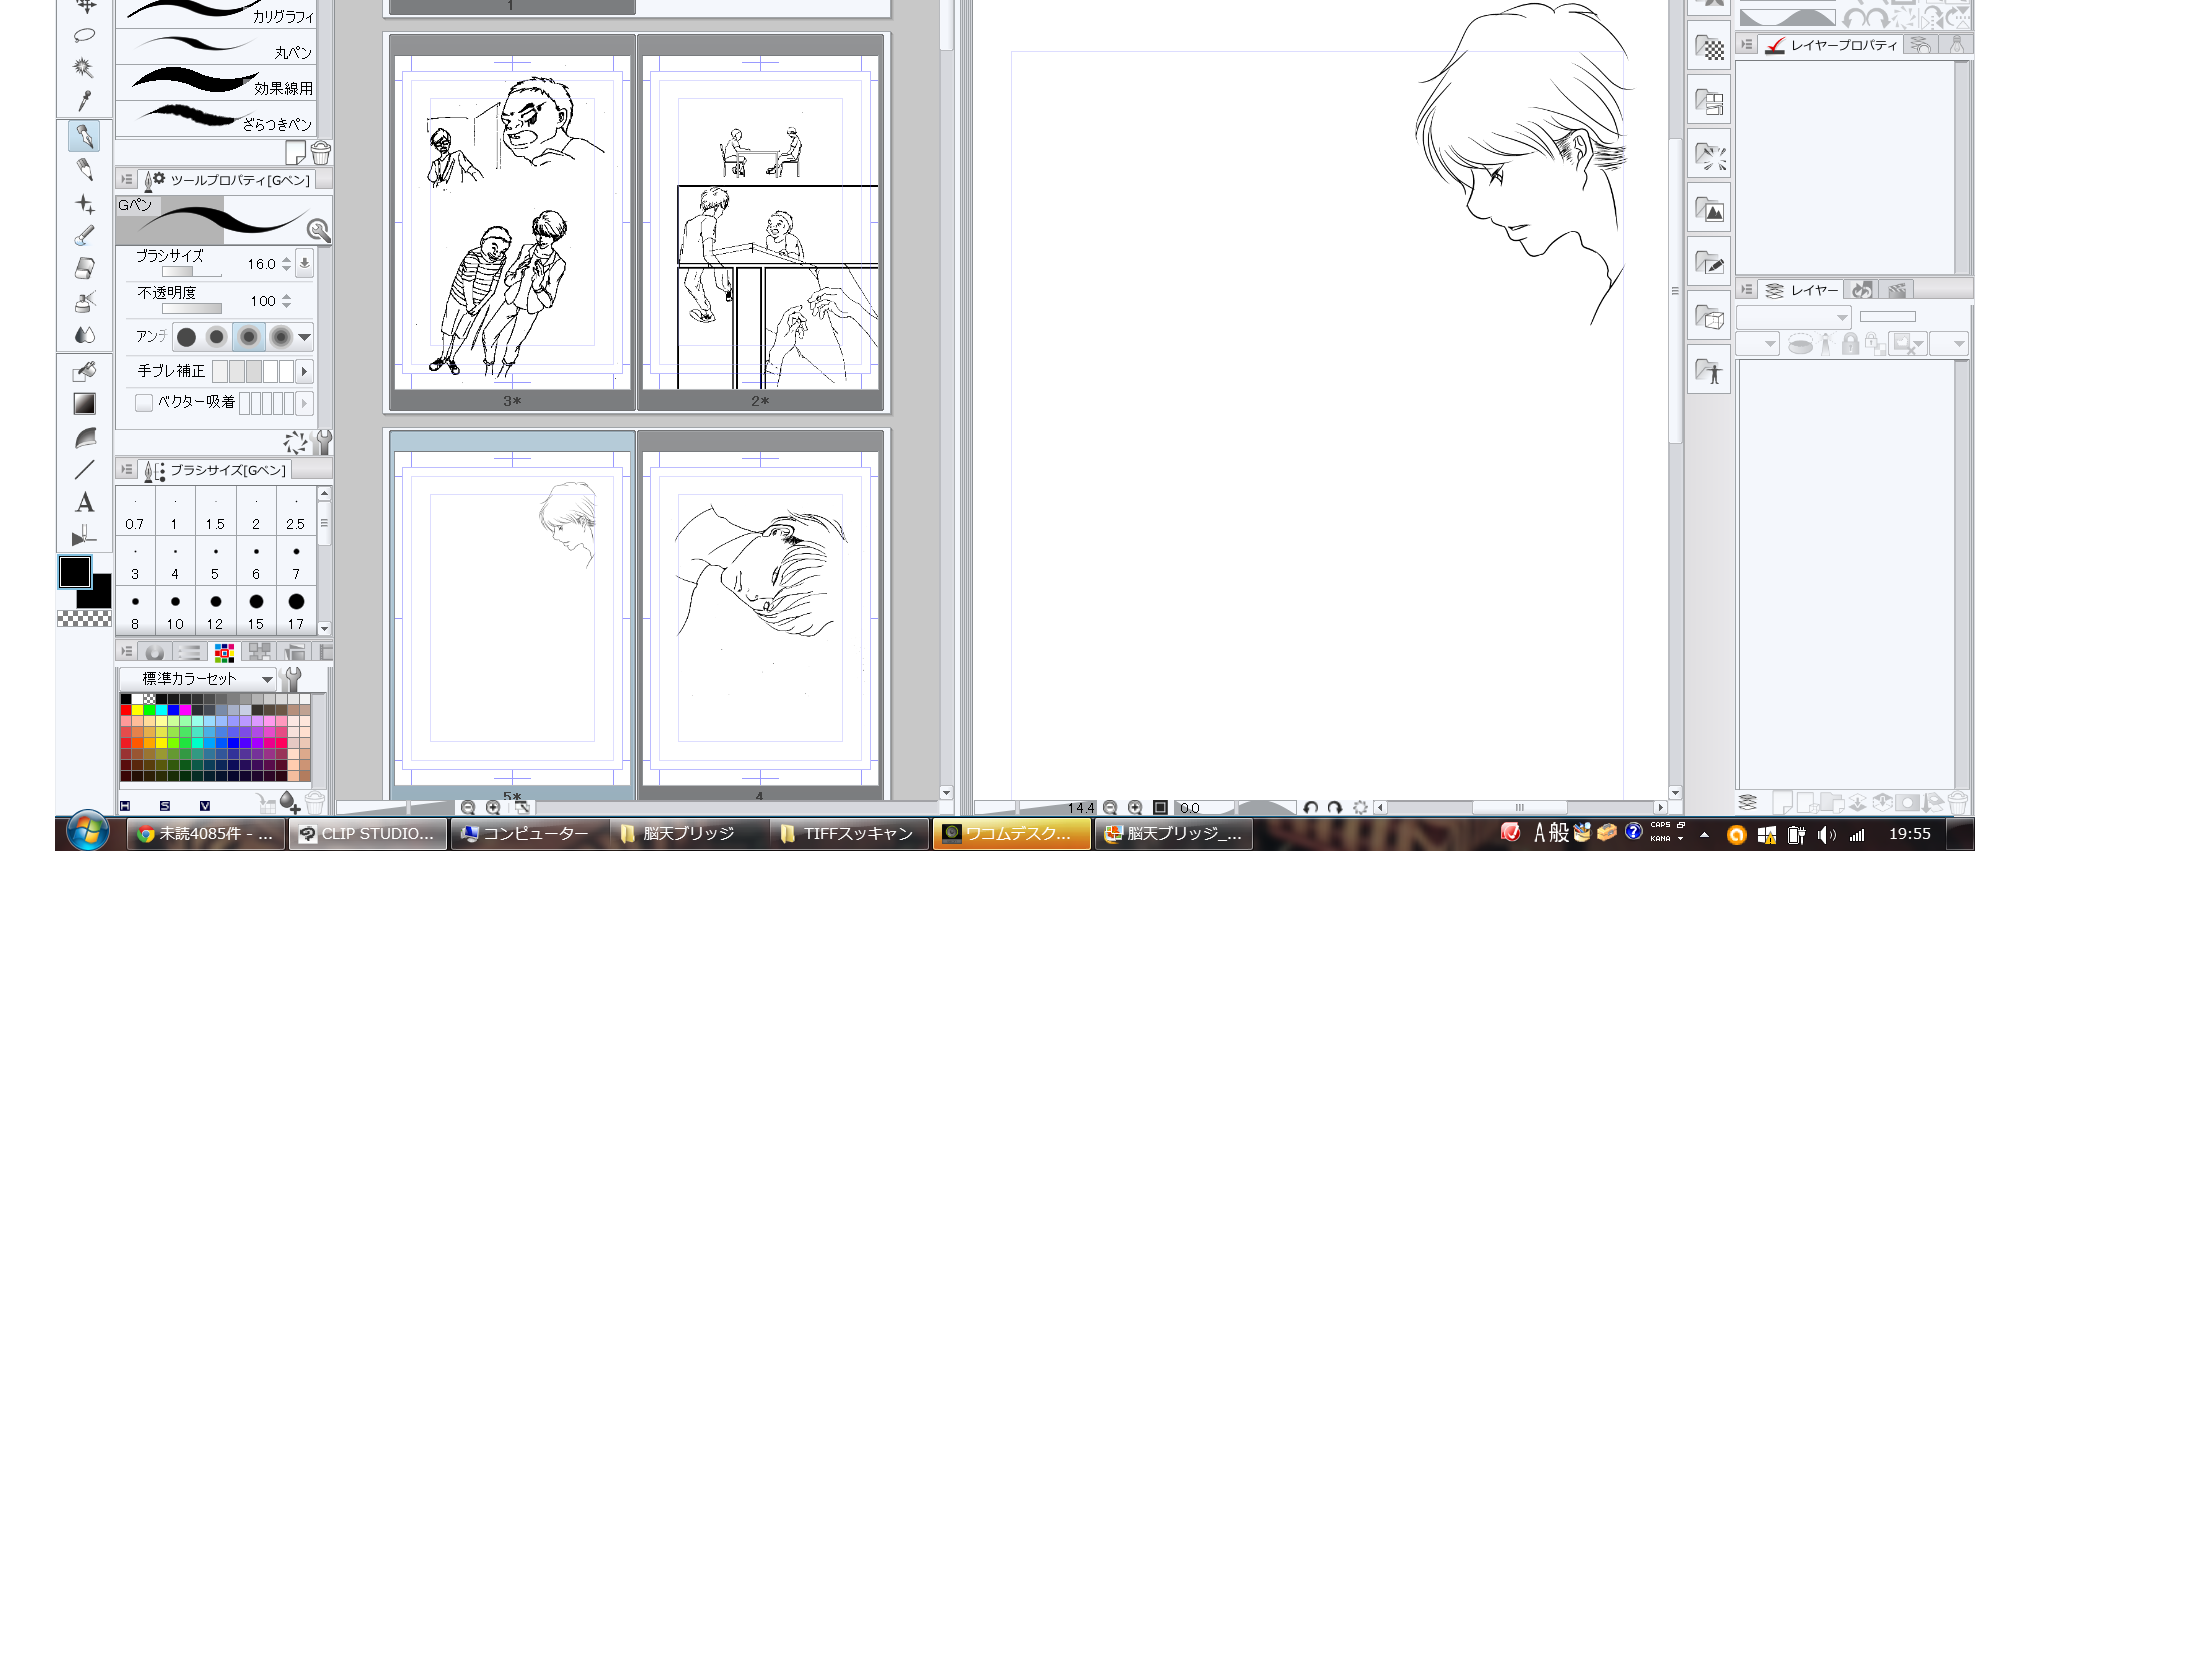This screenshot has height=1656, width=2208.
Task: Open the レイヤープロパティ tab
Action: click(1832, 45)
